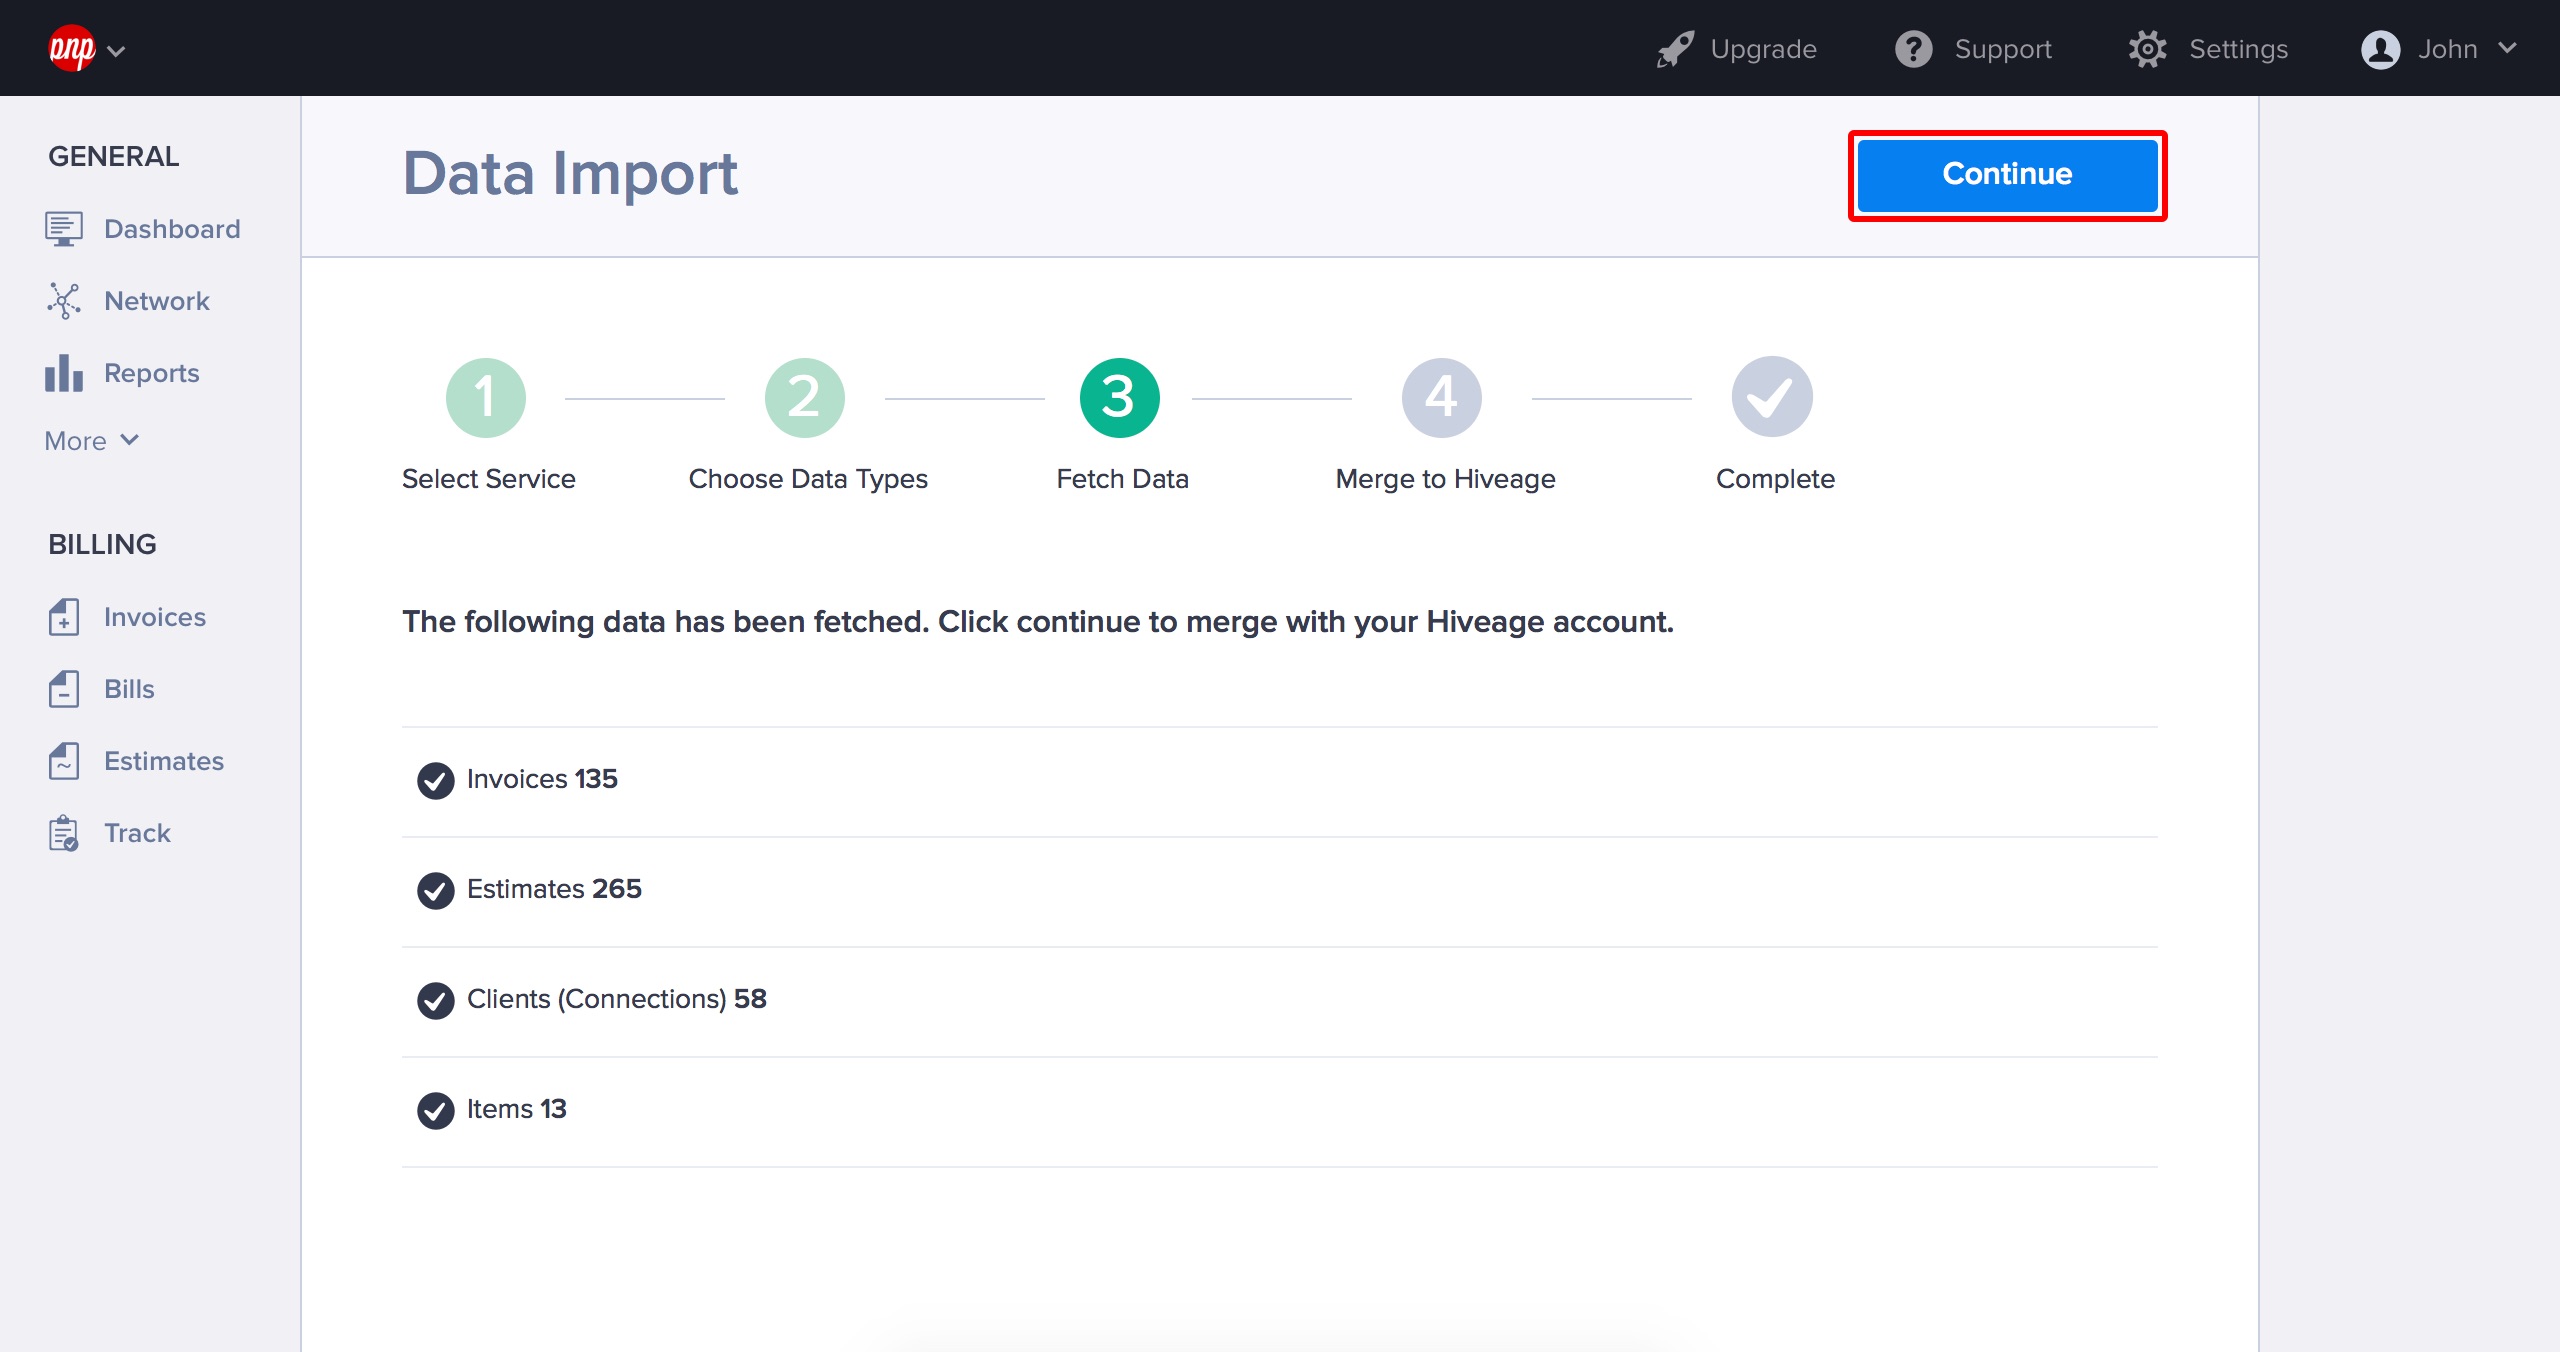Click the Upgrade rocket icon
2560x1352 pixels.
tap(1675, 49)
